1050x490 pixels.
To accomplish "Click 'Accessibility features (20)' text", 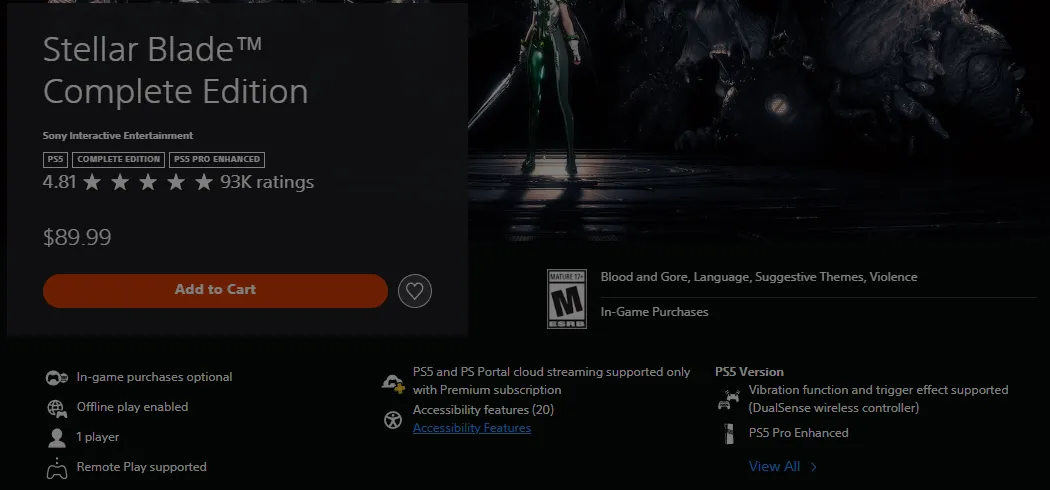I will 483,410.
